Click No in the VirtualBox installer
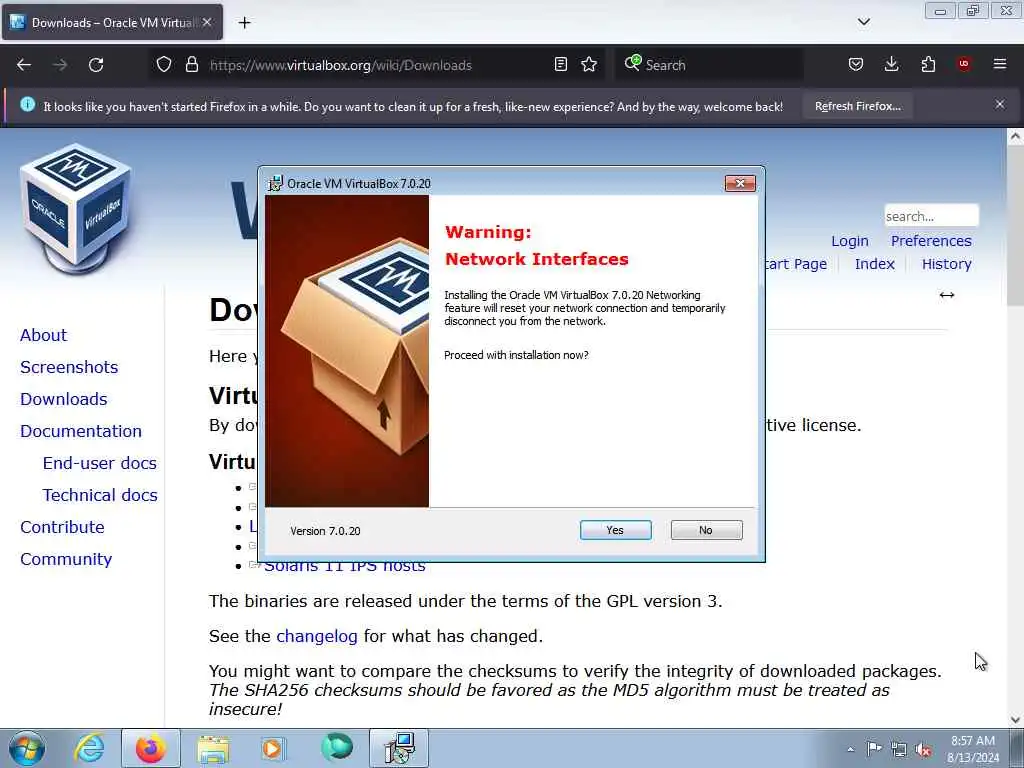 706,530
